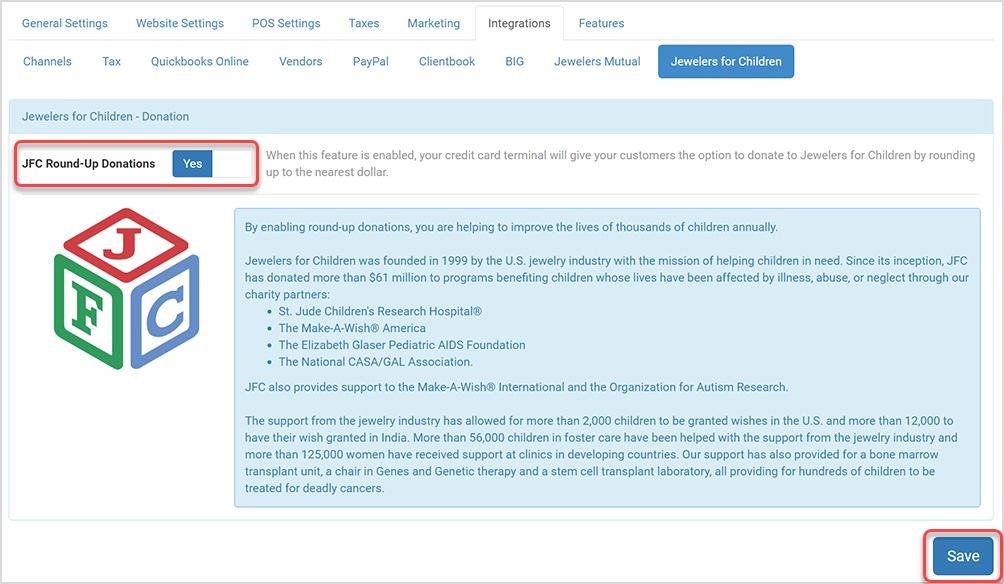Open the BIG integration sub-tab

(515, 61)
